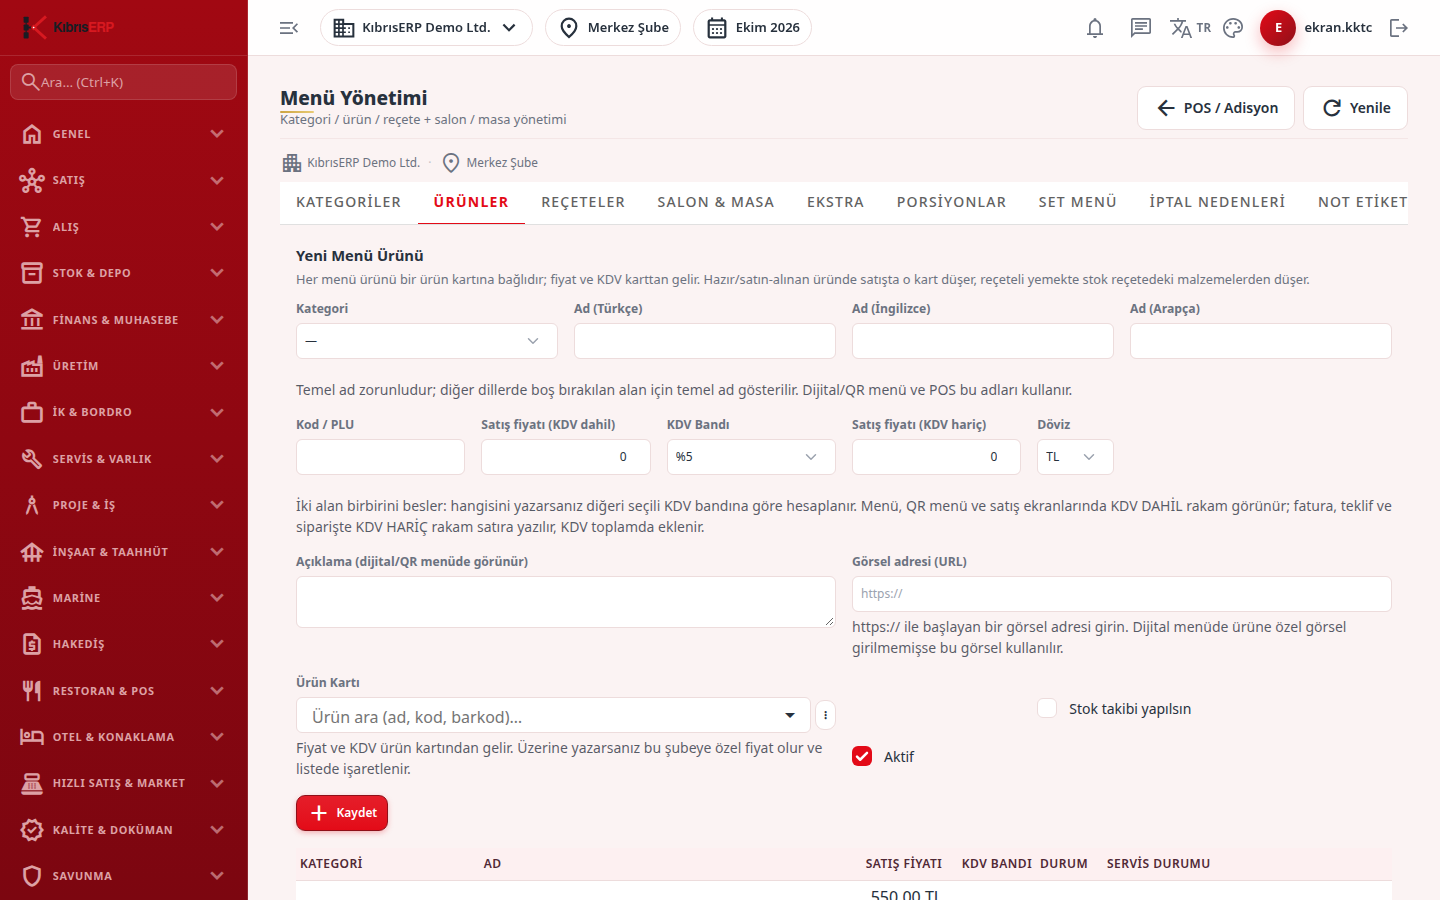Click the user avatar E

(1278, 28)
